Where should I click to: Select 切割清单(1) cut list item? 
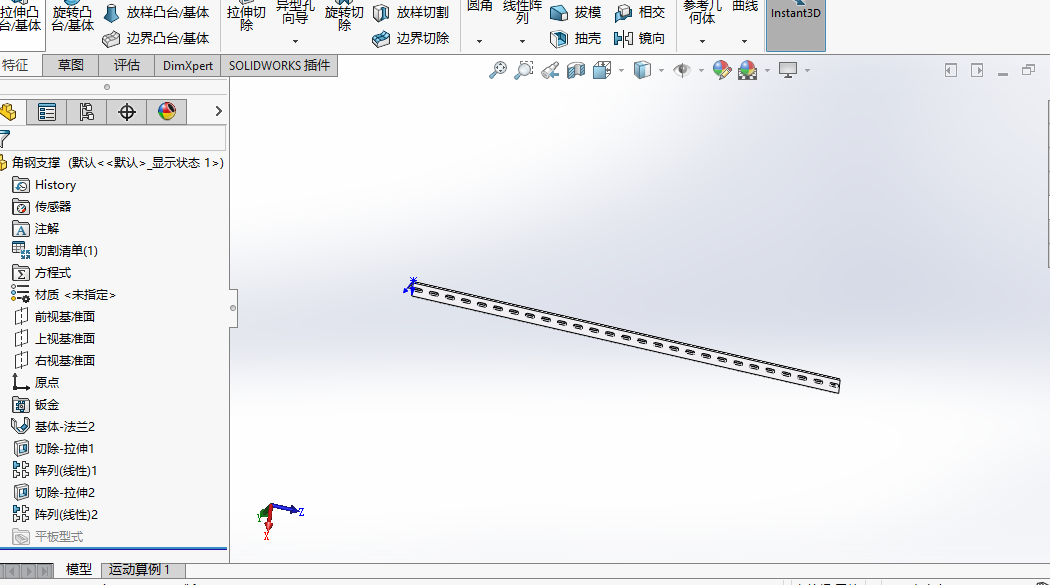pyautogui.click(x=55, y=251)
